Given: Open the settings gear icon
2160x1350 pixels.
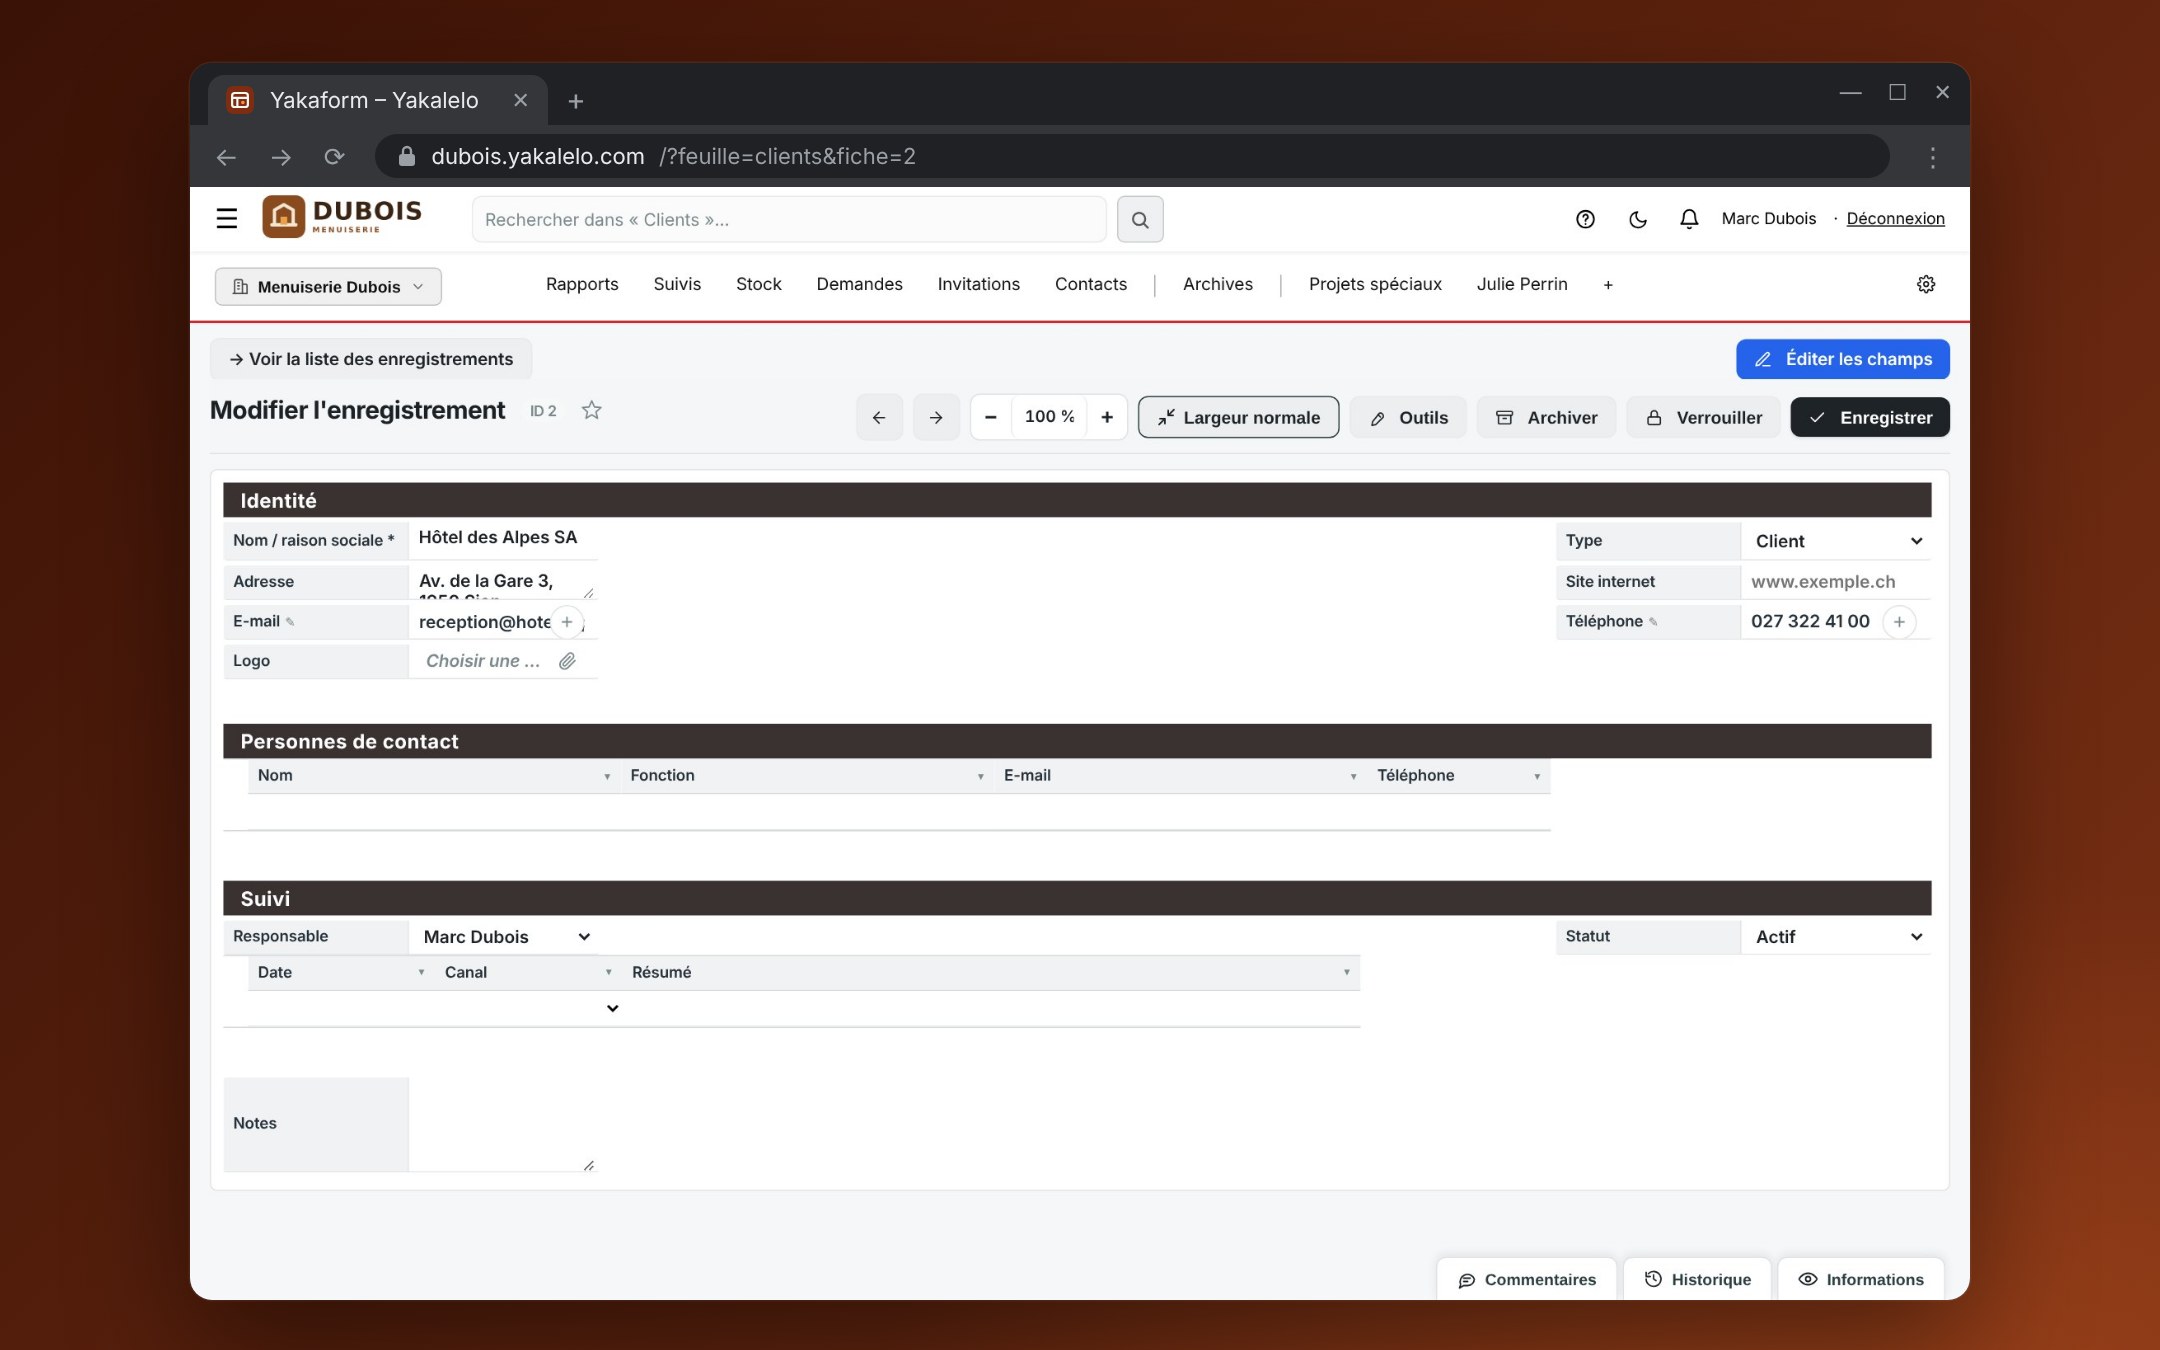Looking at the screenshot, I should (1926, 284).
